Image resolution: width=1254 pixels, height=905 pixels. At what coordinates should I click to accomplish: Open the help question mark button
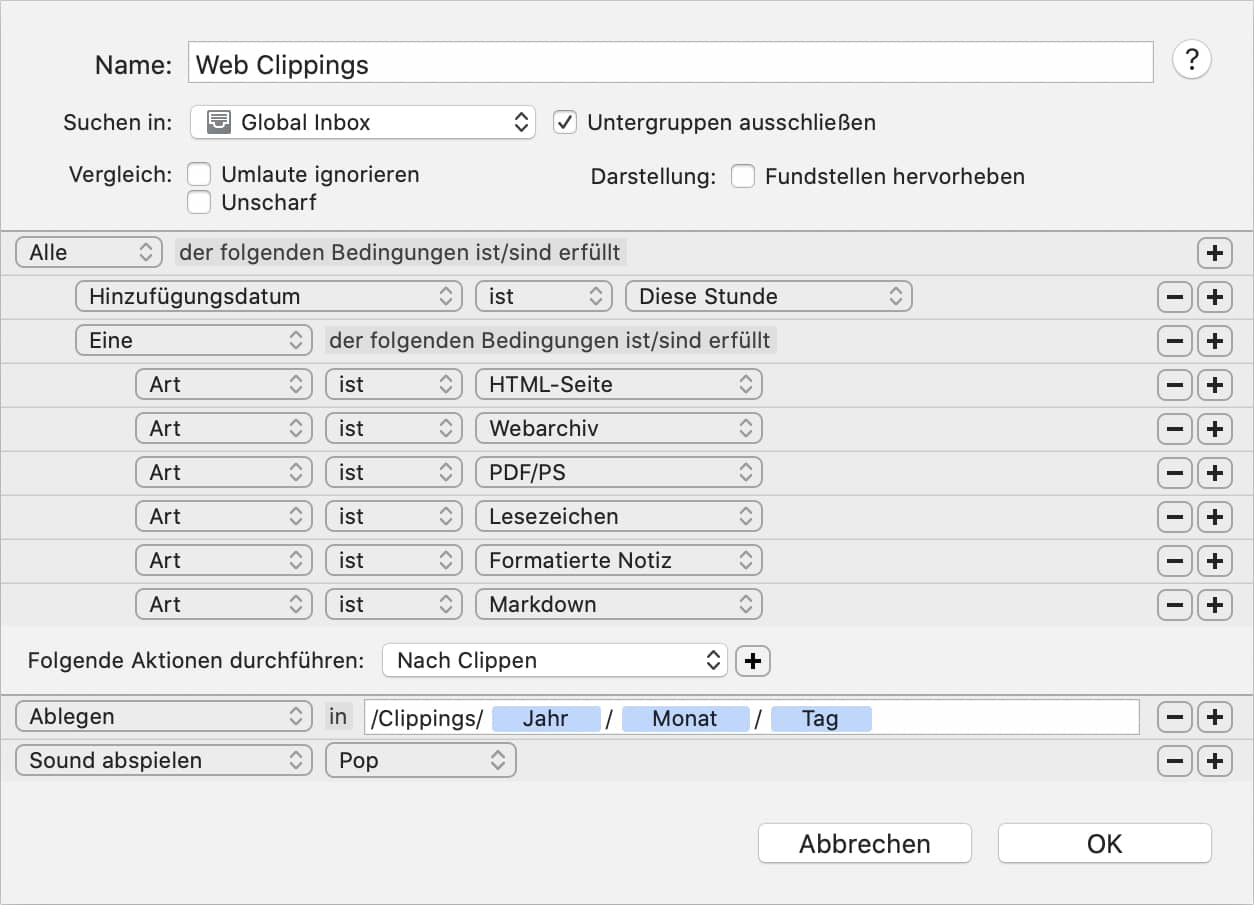pos(1191,60)
